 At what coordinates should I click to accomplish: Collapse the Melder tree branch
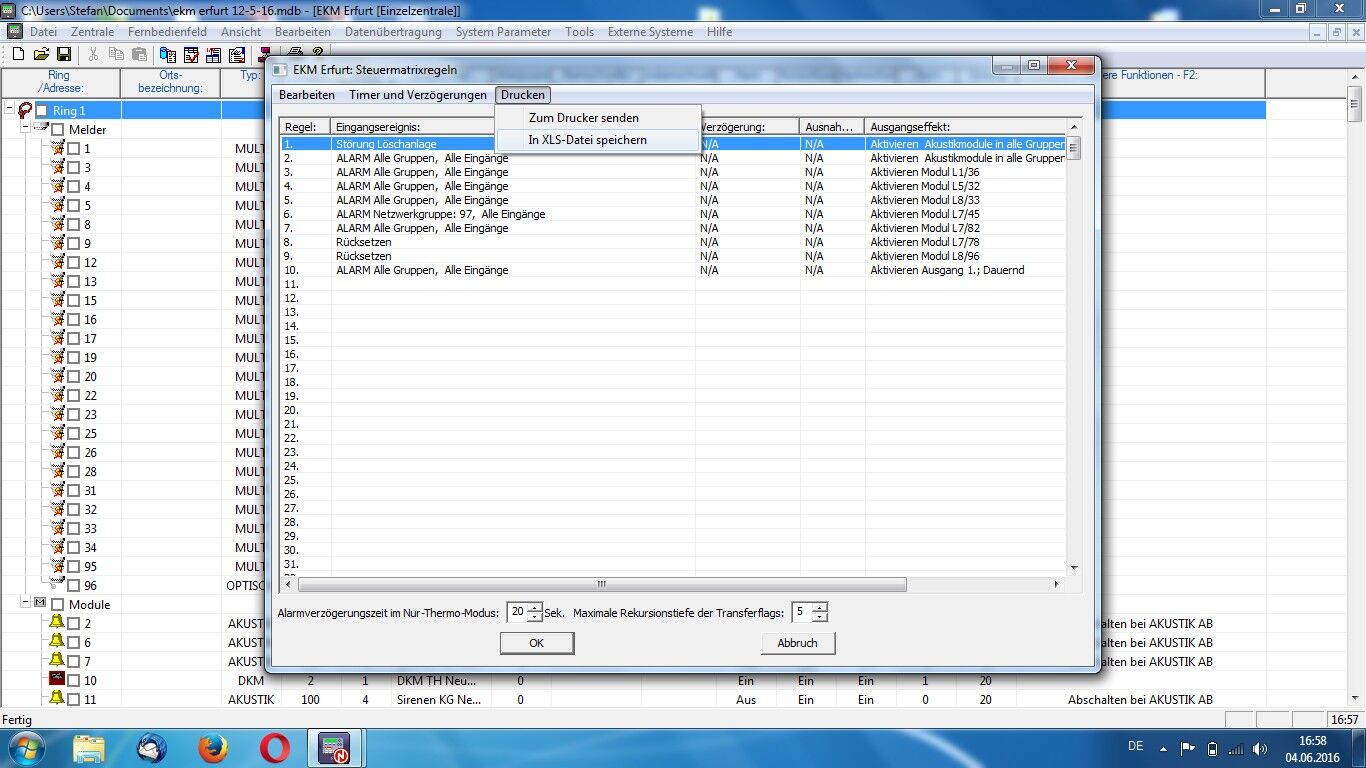25,129
